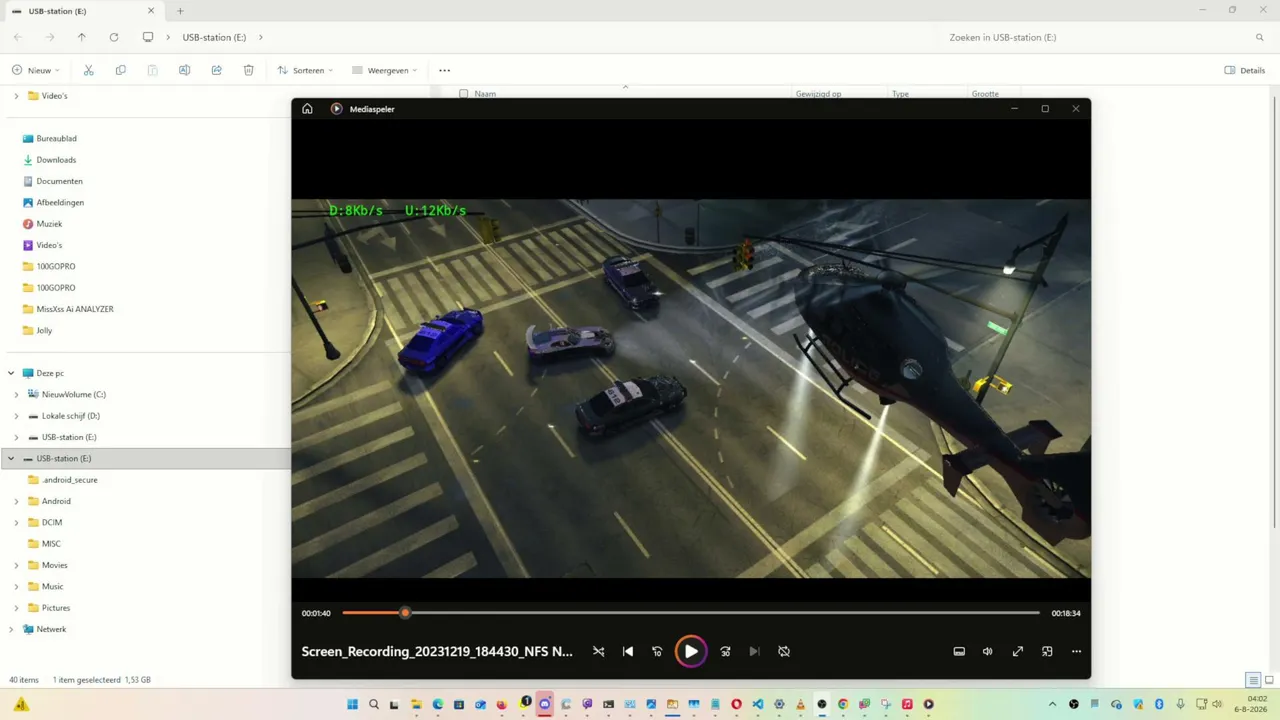Sort the file list by the Type column
1280x720 pixels.
click(x=900, y=94)
